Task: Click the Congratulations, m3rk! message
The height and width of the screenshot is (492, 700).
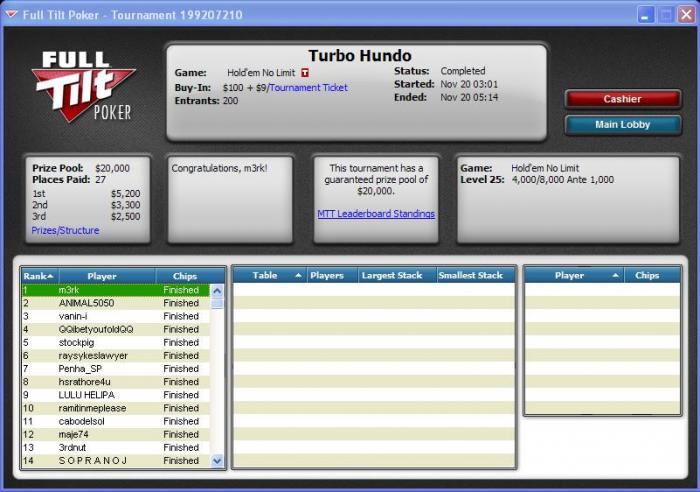Action: click(x=219, y=168)
